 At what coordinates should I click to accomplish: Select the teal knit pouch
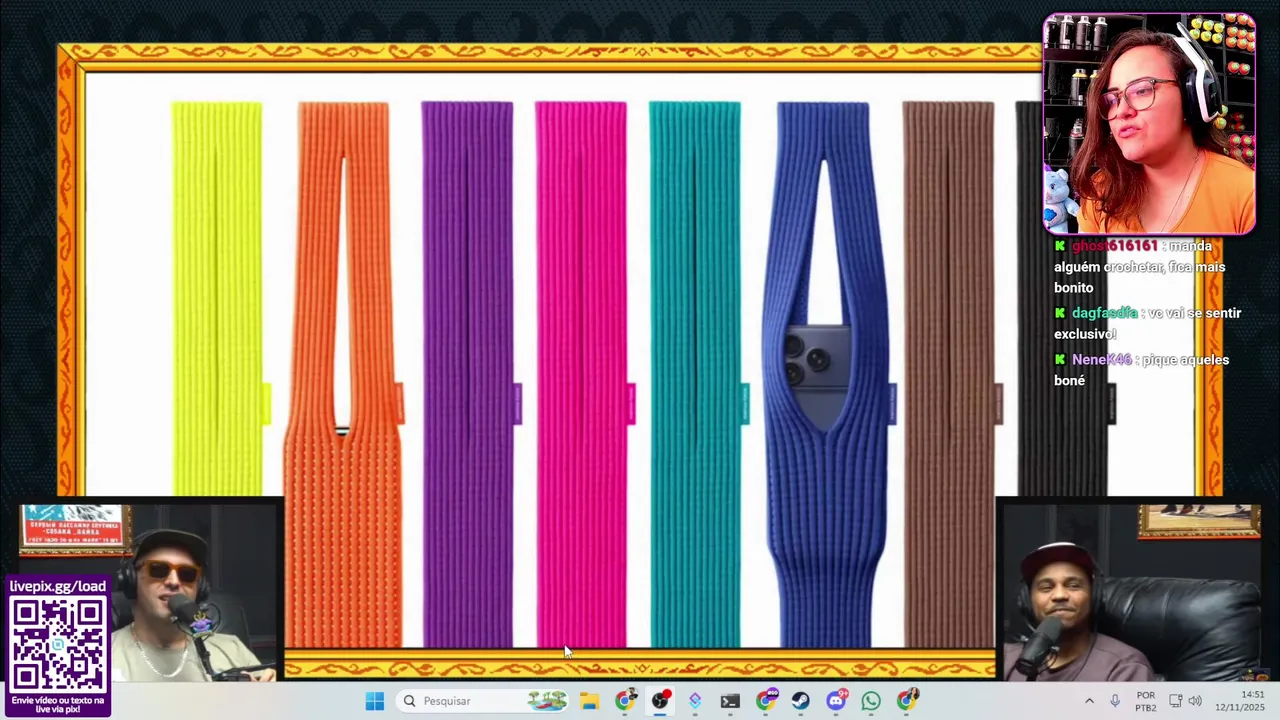pyautogui.click(x=695, y=375)
